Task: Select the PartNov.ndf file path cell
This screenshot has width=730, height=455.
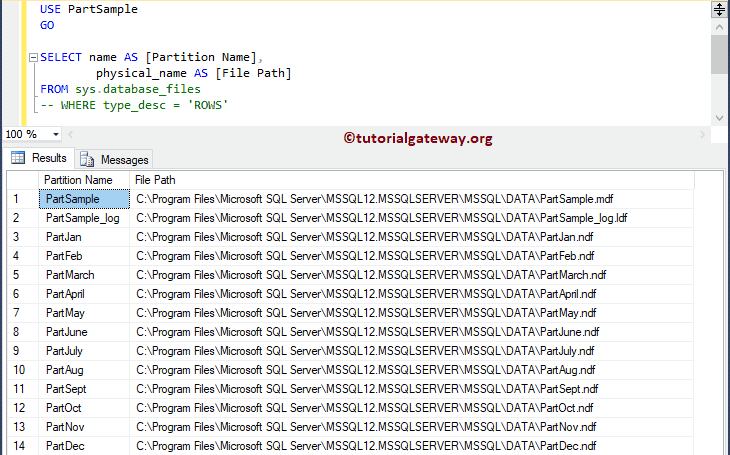Action: pyautogui.click(x=412, y=427)
